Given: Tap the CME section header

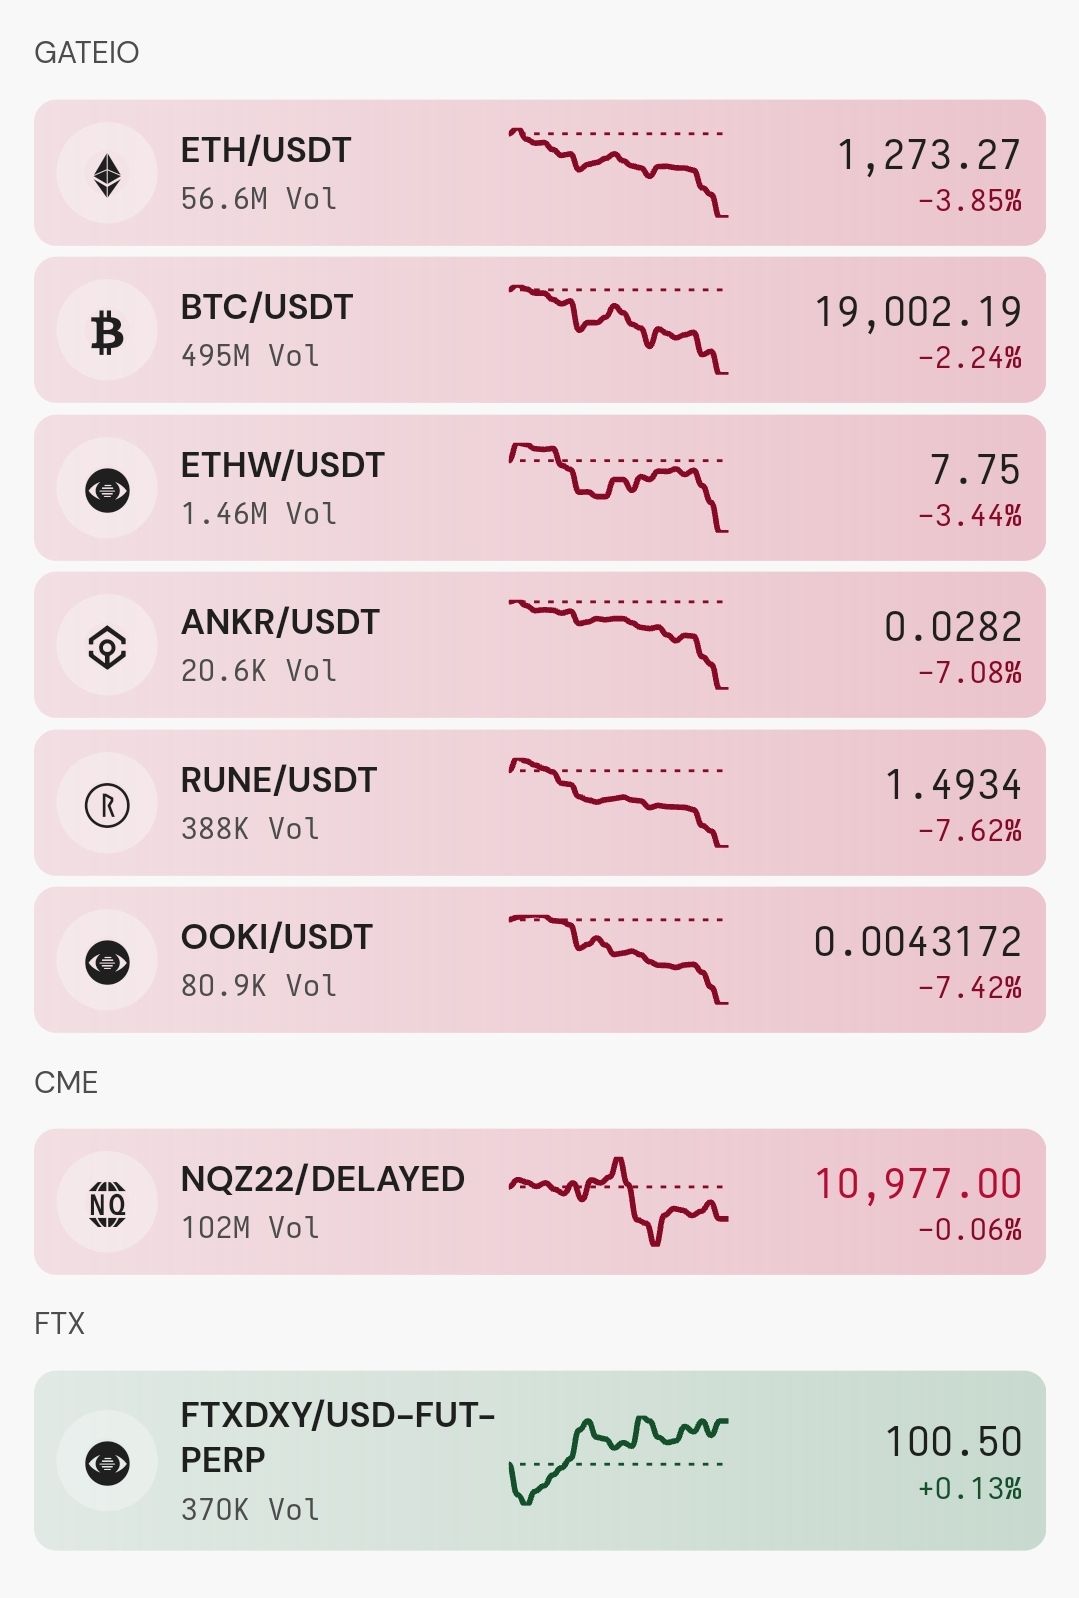Looking at the screenshot, I should click(66, 1083).
